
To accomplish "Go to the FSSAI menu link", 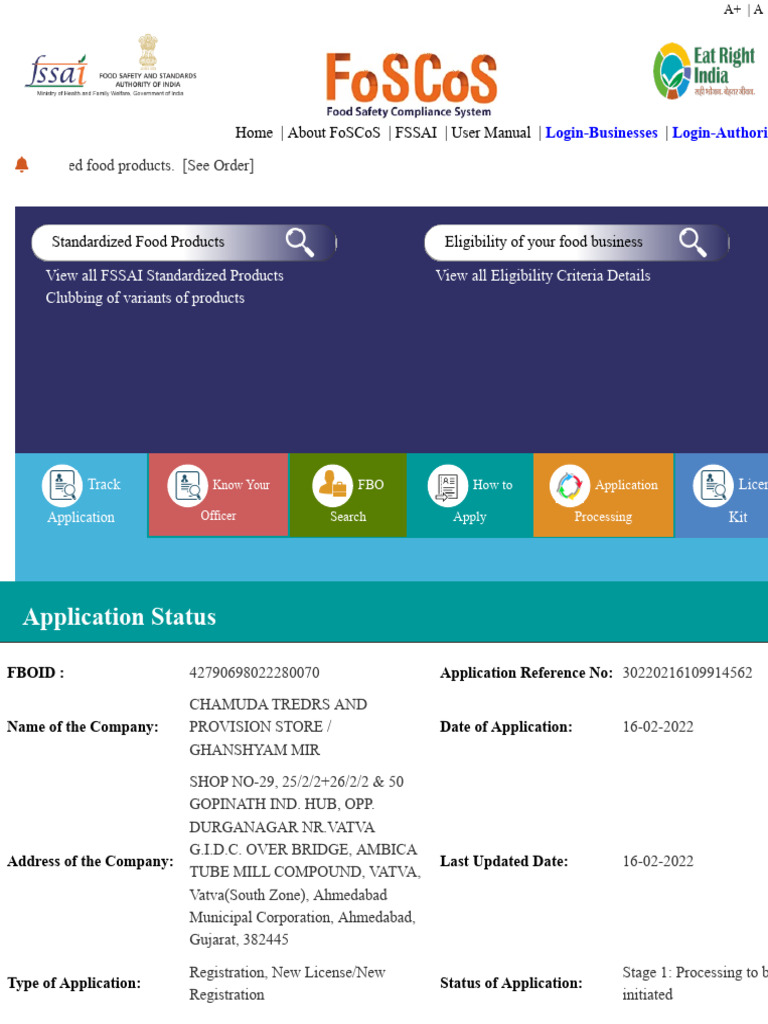I will point(416,133).
